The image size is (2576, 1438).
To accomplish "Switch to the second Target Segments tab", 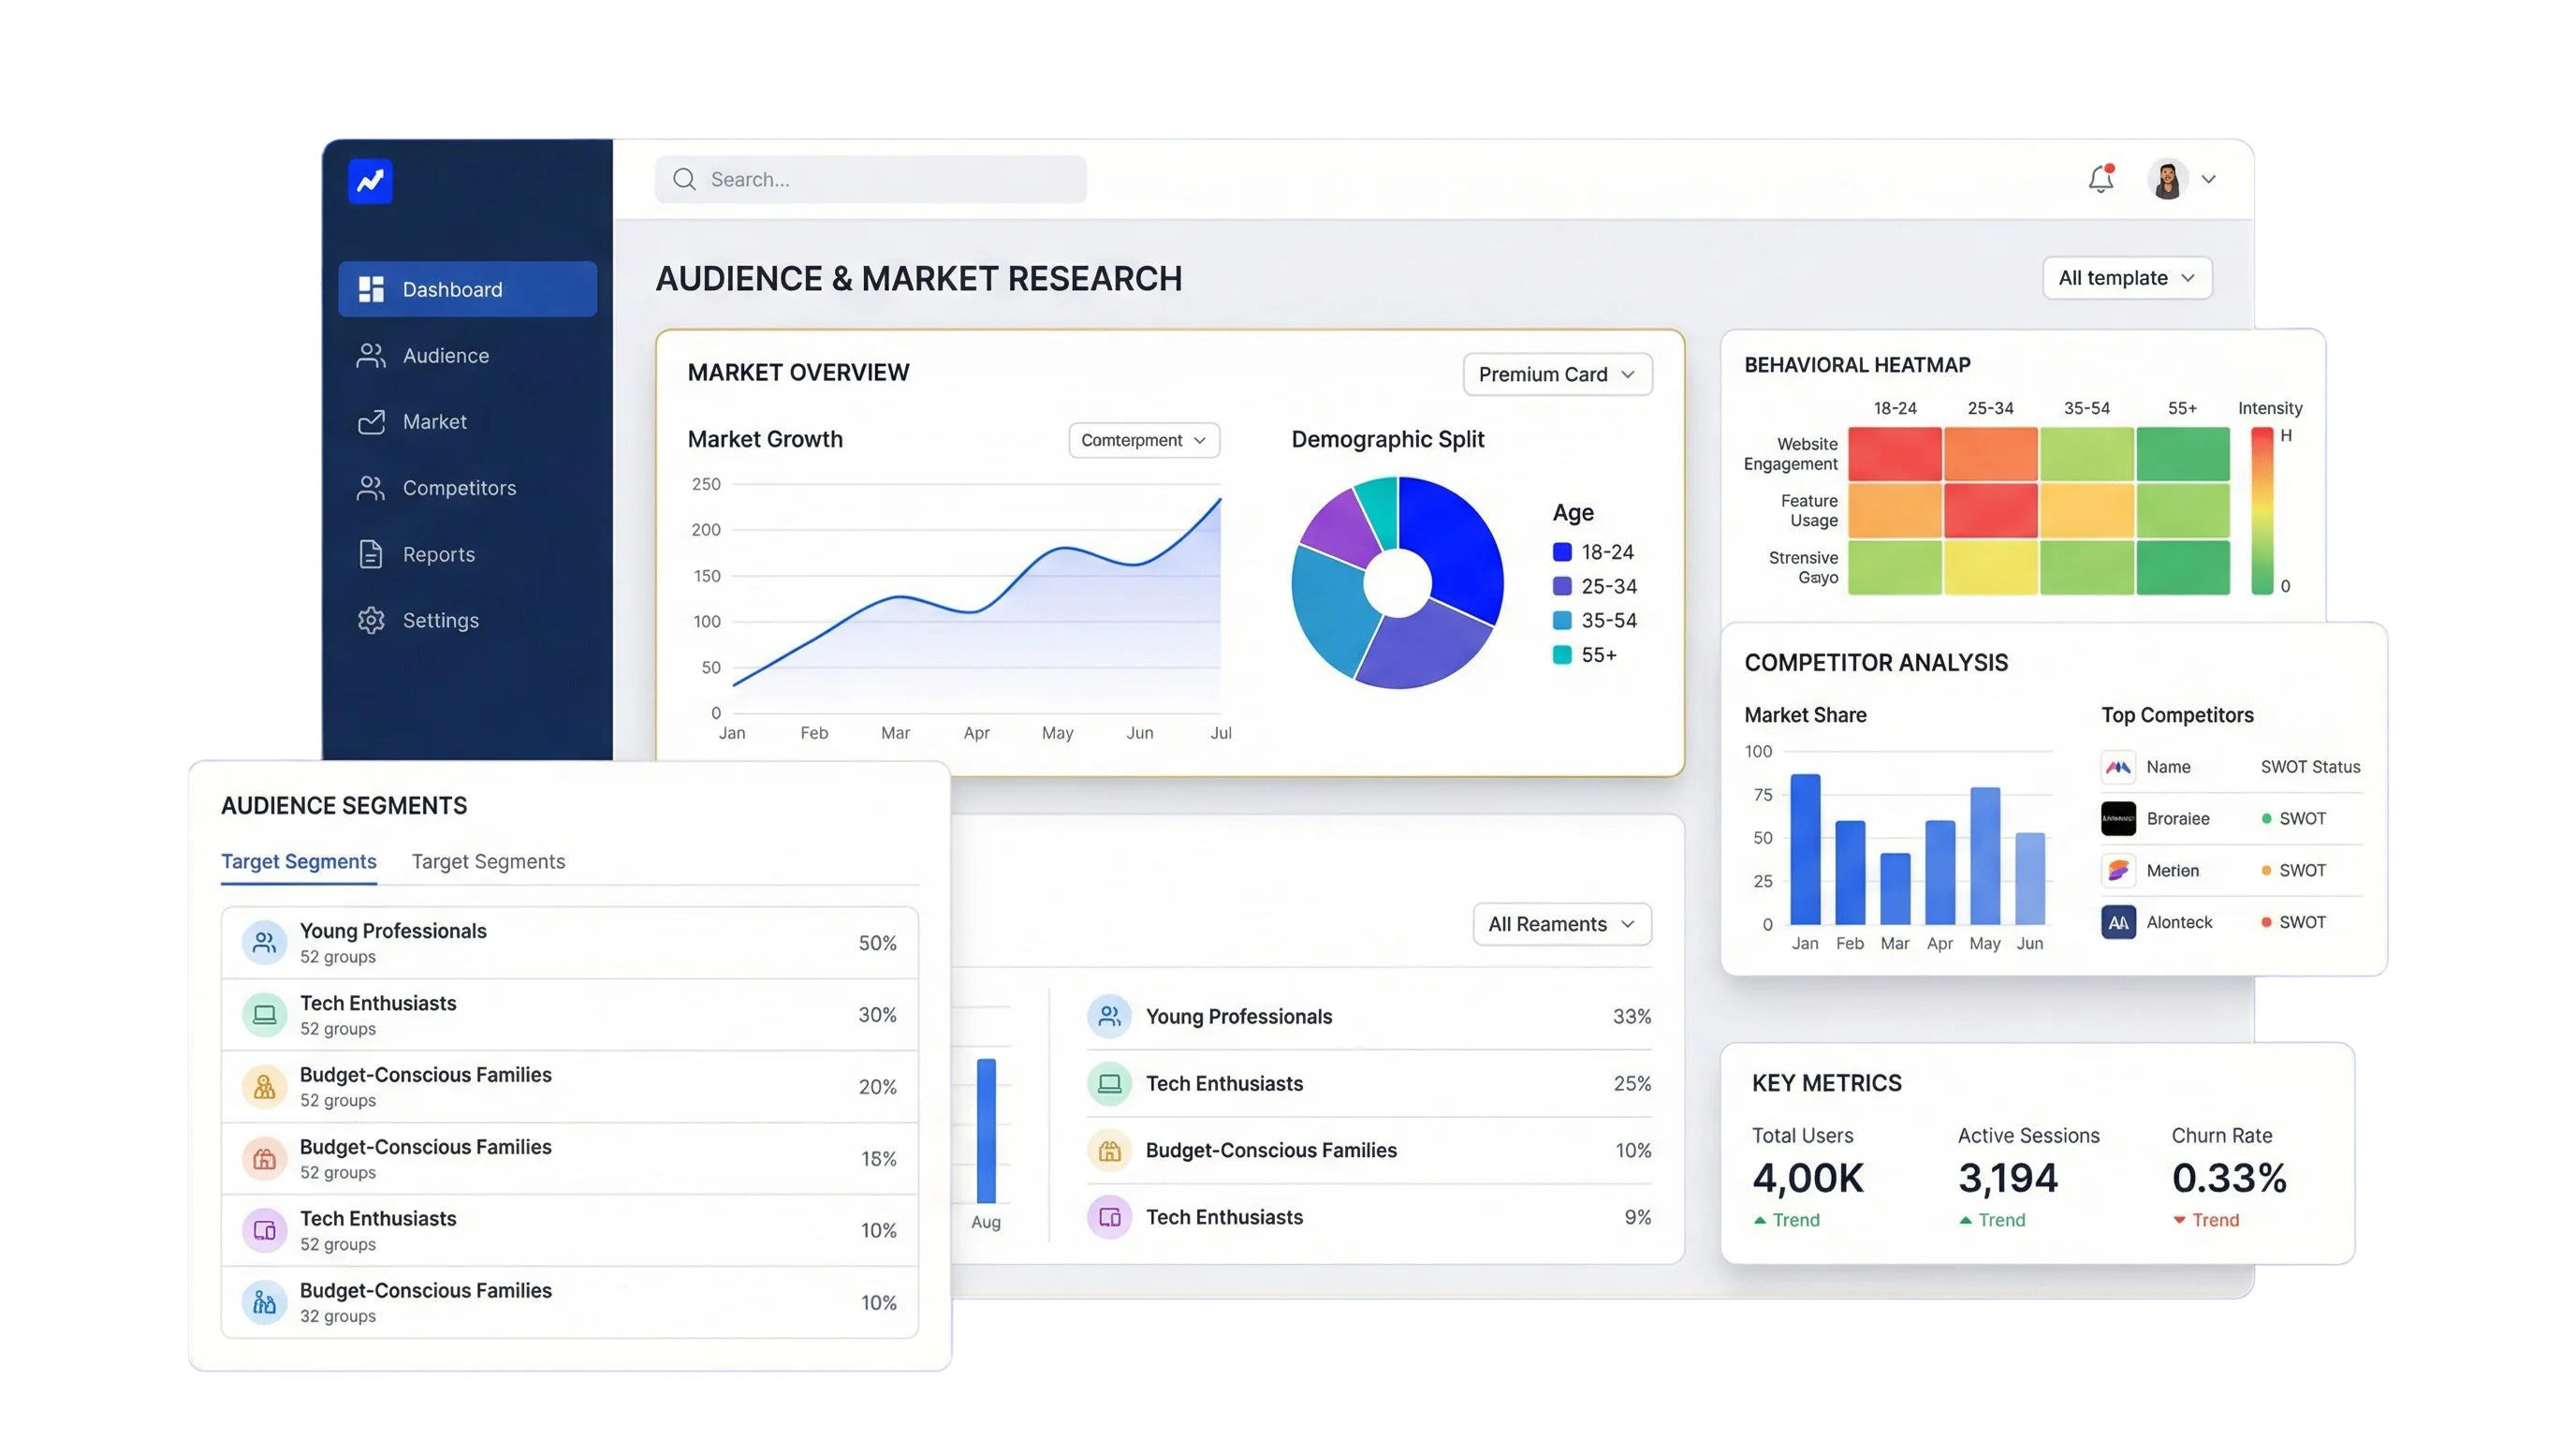I will click(488, 861).
